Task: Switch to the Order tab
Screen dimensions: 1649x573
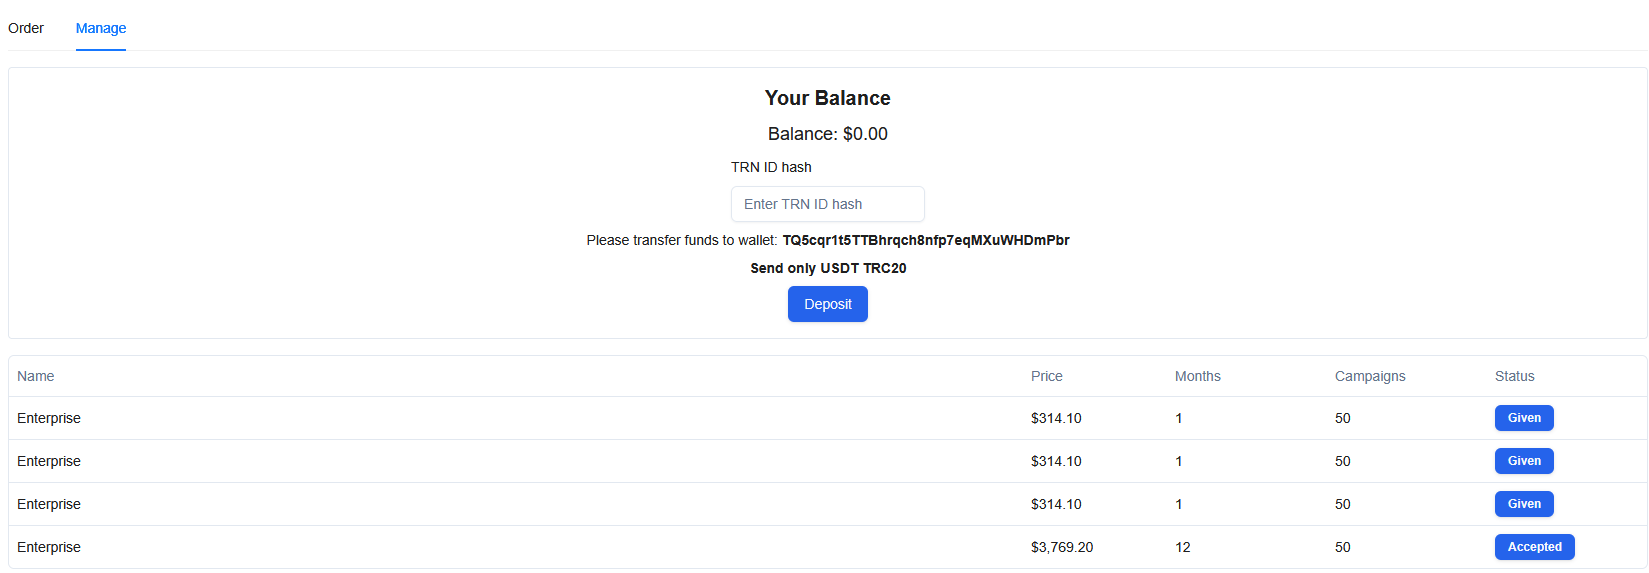Action: pos(26,28)
